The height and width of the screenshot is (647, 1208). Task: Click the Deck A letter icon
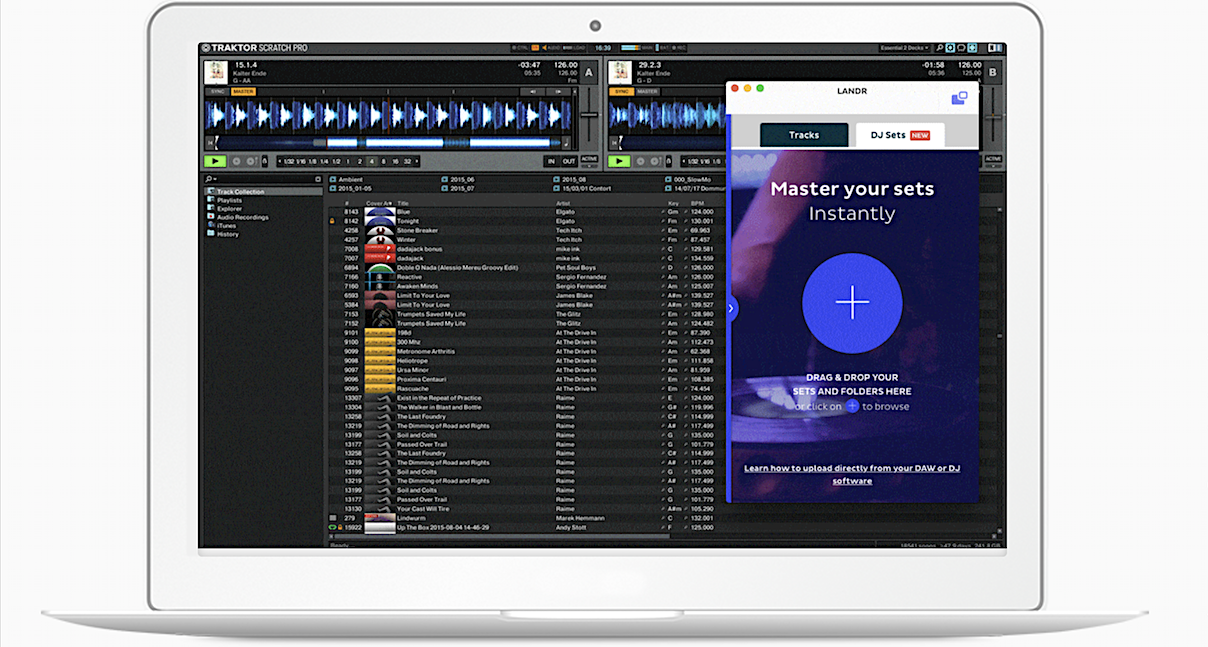pyautogui.click(x=588, y=72)
